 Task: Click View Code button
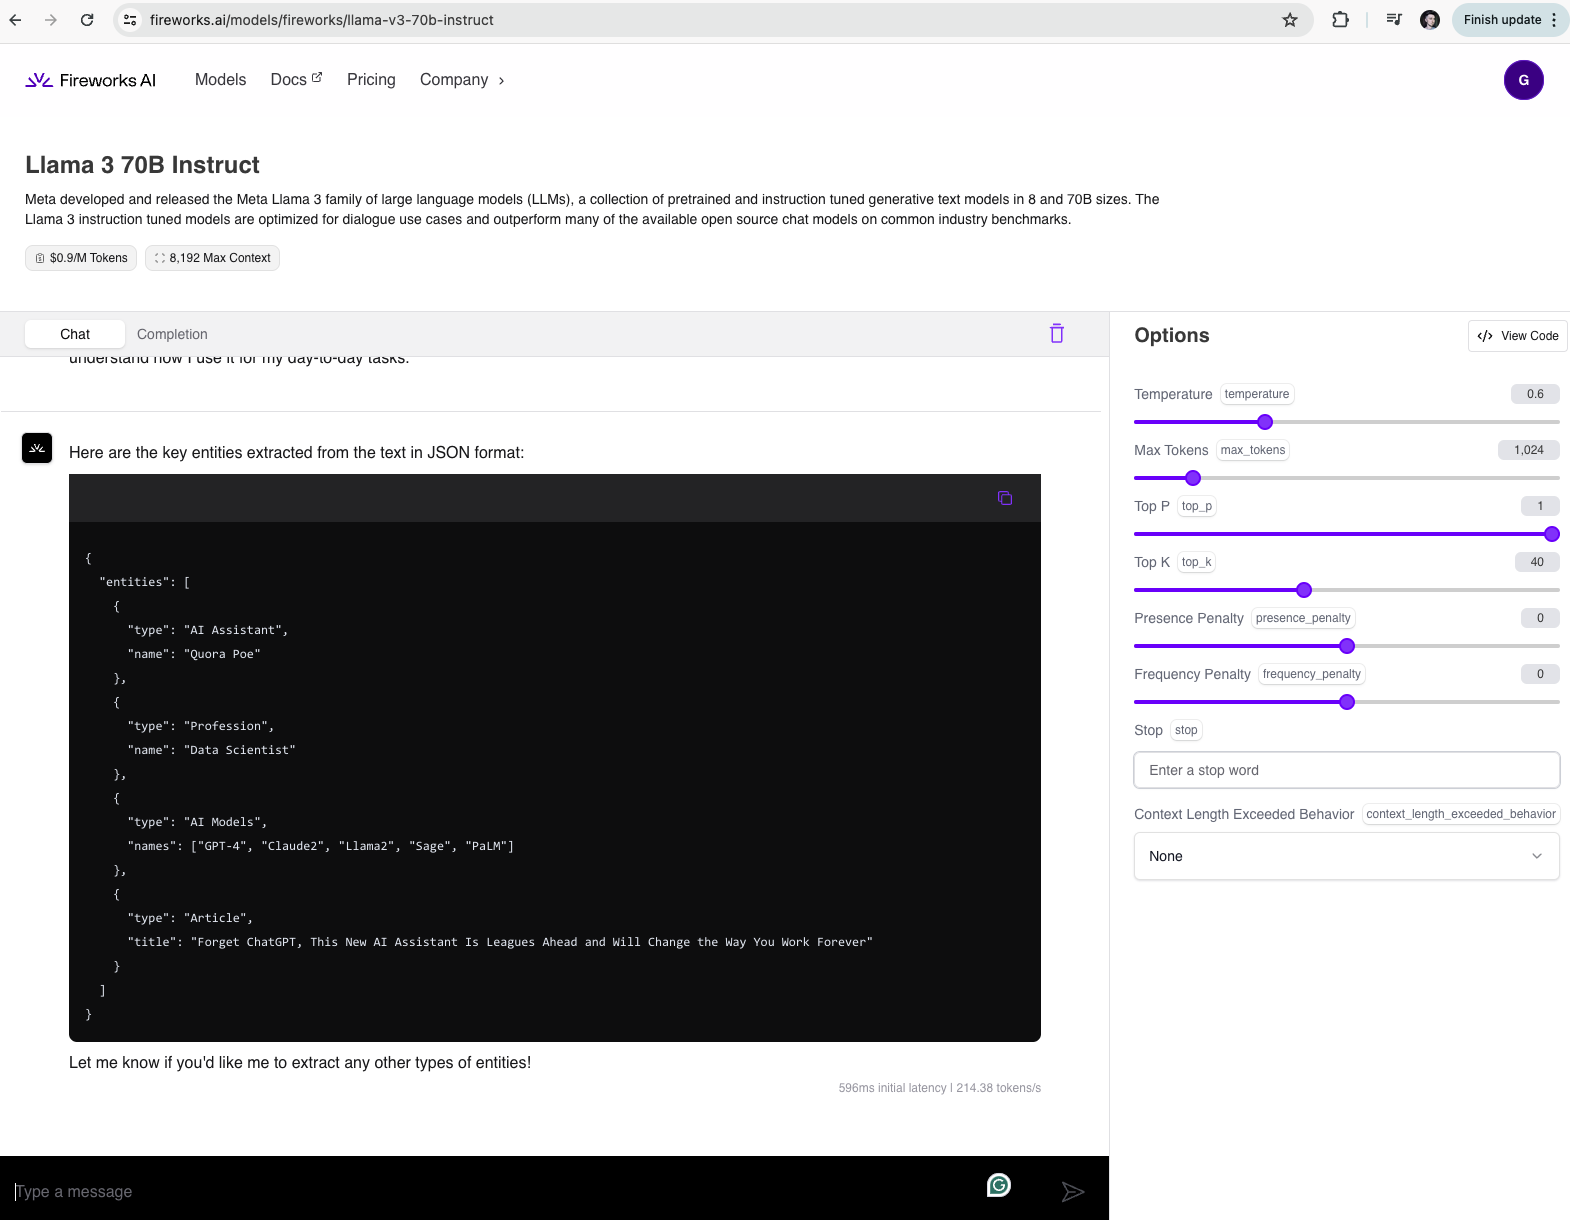coord(1517,336)
